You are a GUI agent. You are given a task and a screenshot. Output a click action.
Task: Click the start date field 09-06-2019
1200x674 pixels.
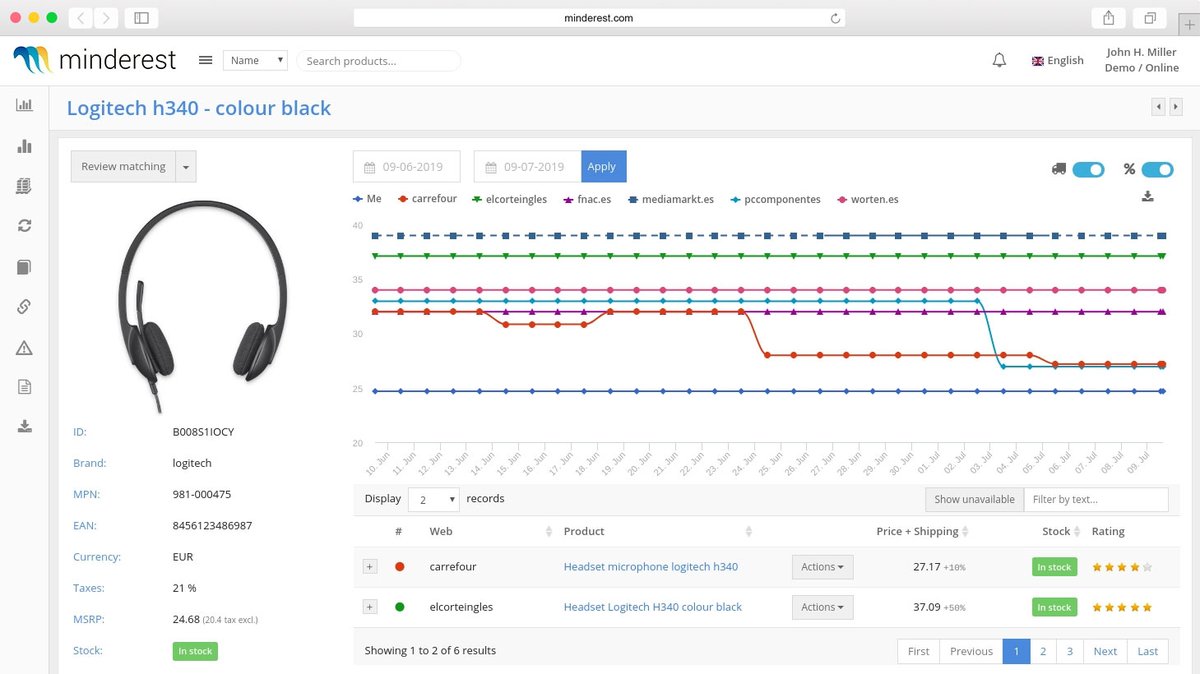click(406, 167)
